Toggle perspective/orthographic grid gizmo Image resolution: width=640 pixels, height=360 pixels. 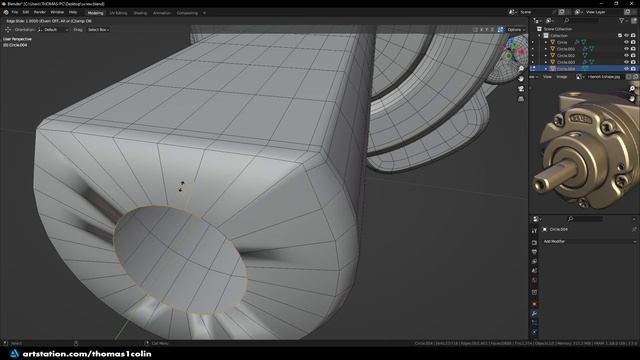pos(521,99)
